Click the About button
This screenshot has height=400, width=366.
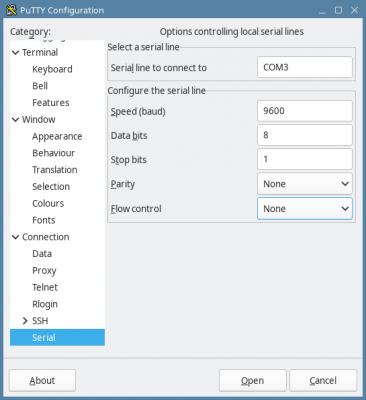coord(42,380)
